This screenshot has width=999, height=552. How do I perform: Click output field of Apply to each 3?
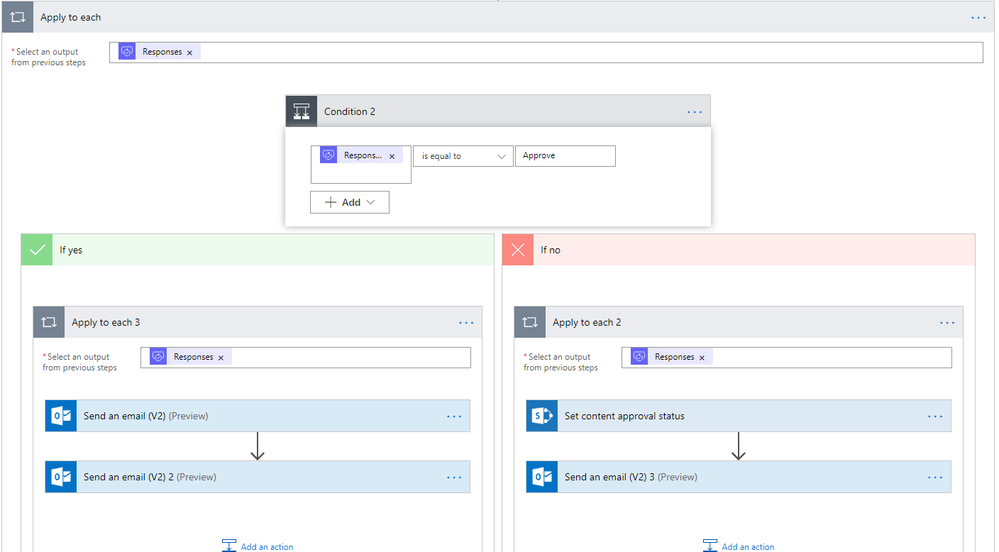(x=306, y=358)
